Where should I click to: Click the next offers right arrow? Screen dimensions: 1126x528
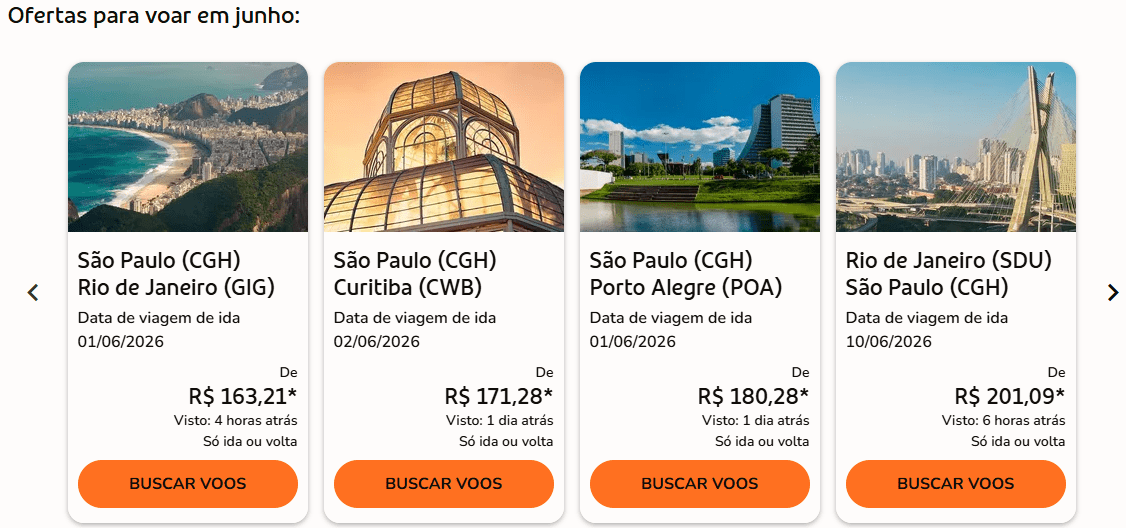1112,293
